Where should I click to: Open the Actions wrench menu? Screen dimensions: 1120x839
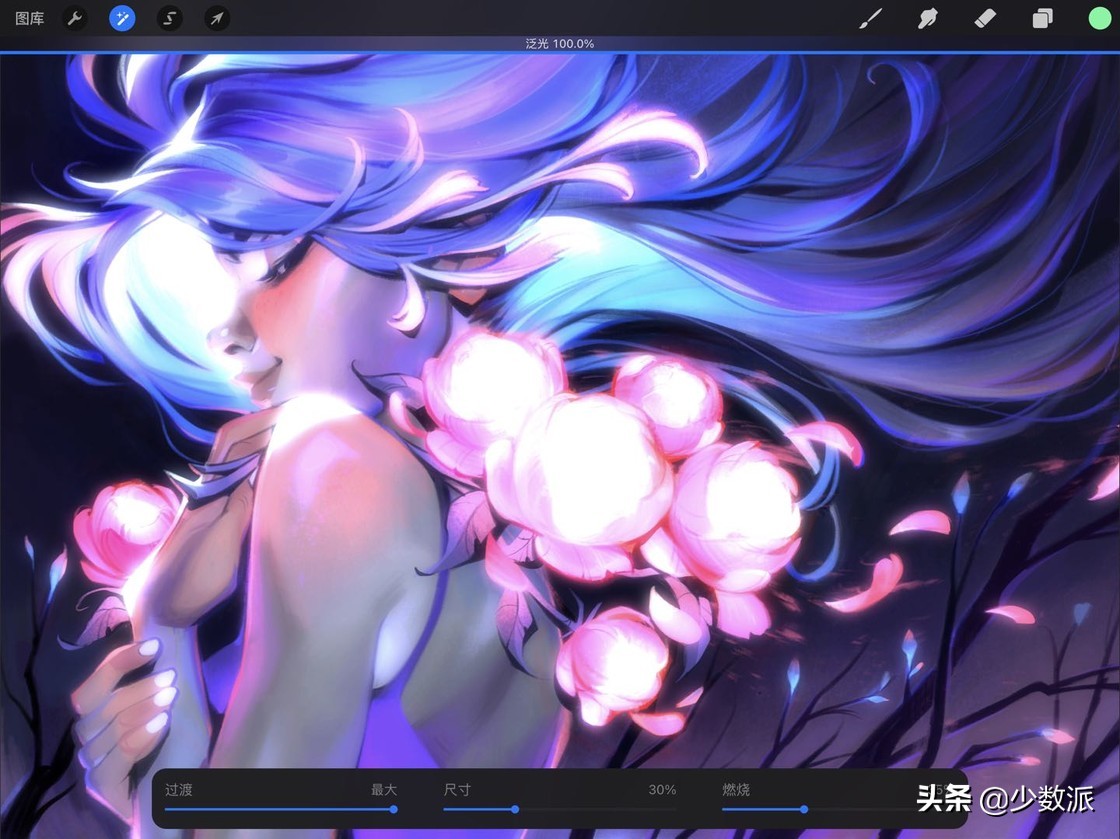(x=75, y=19)
